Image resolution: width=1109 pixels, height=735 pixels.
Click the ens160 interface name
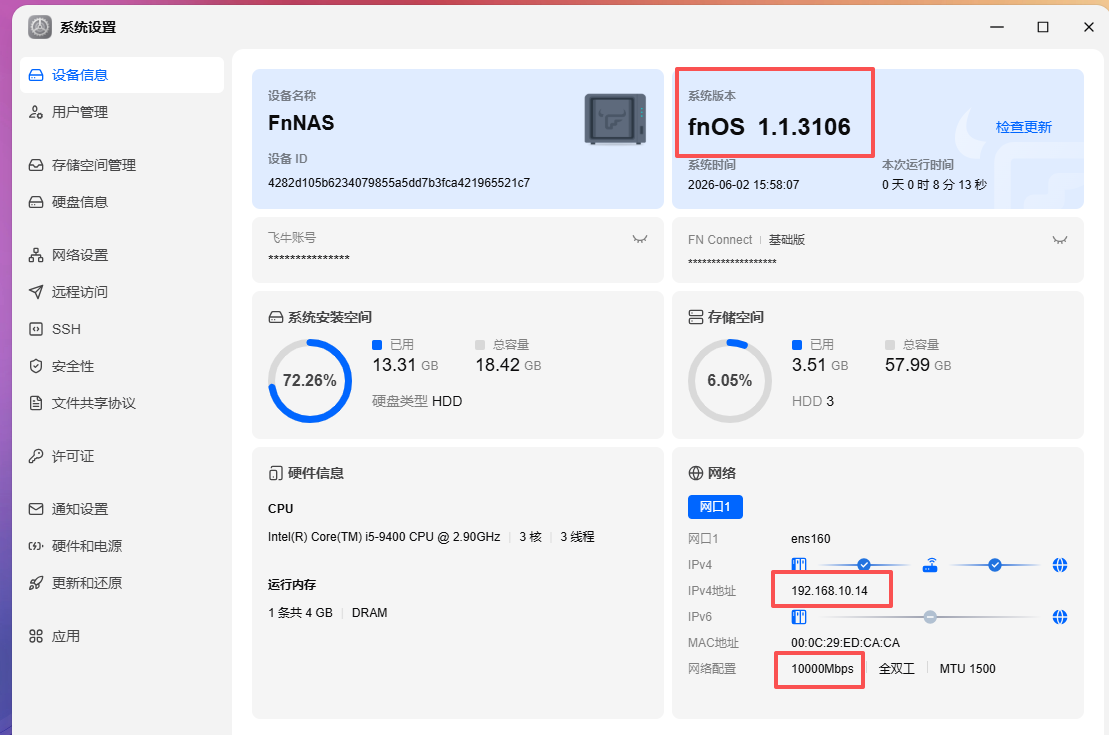coord(811,538)
